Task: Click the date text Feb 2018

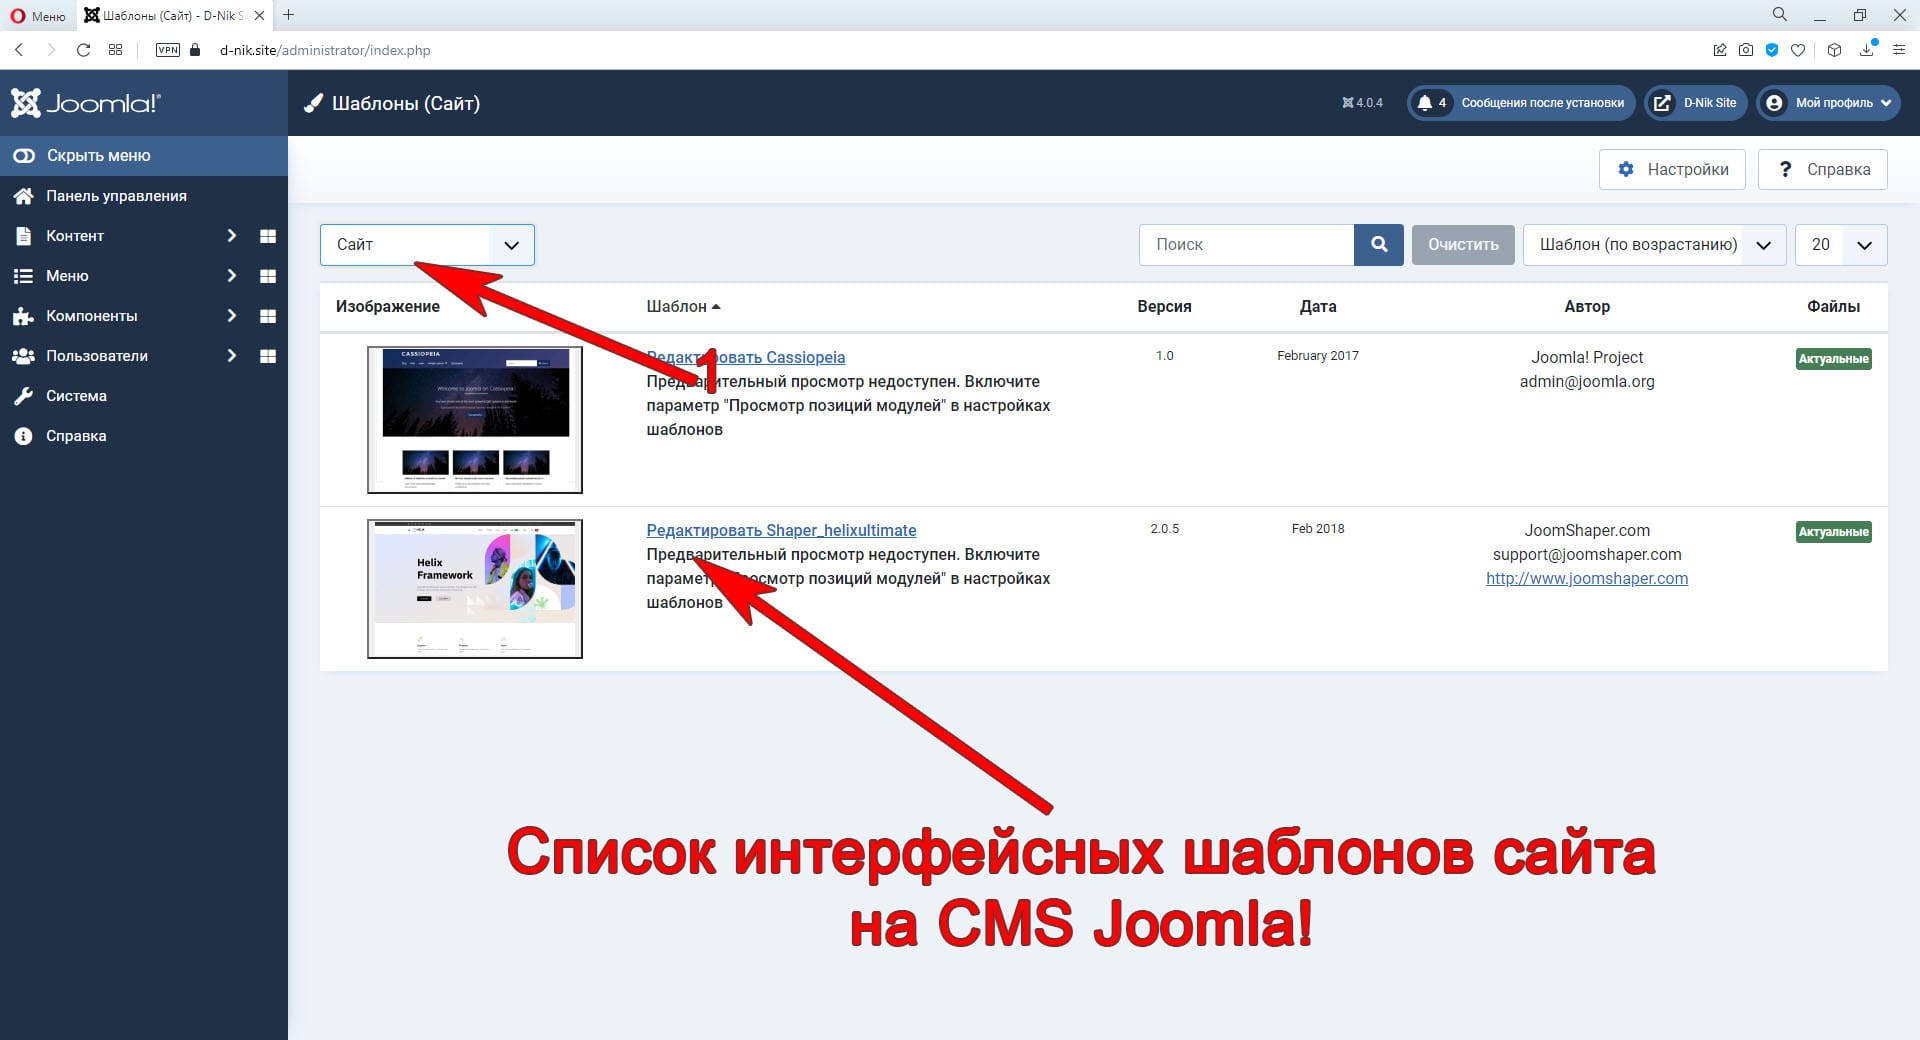Action: 1318,529
